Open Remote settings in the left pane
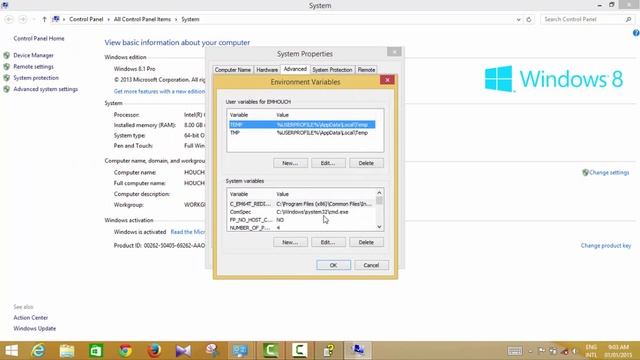The image size is (640, 360). tap(33, 67)
